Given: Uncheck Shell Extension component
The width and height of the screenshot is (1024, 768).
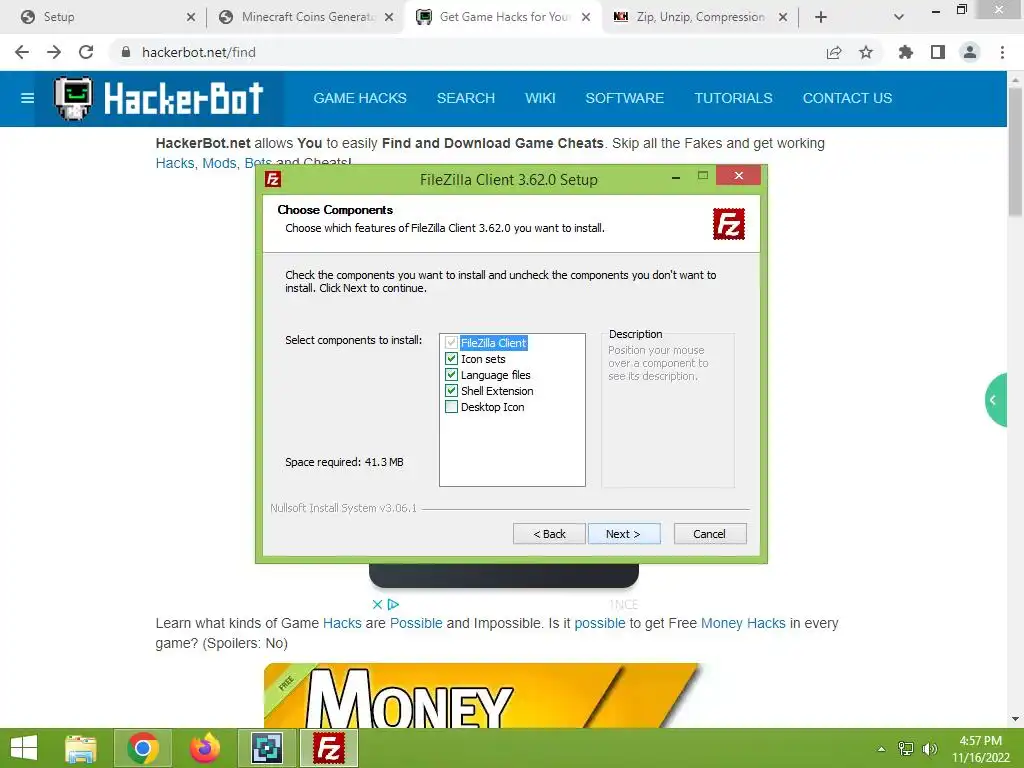Looking at the screenshot, I should point(451,391).
